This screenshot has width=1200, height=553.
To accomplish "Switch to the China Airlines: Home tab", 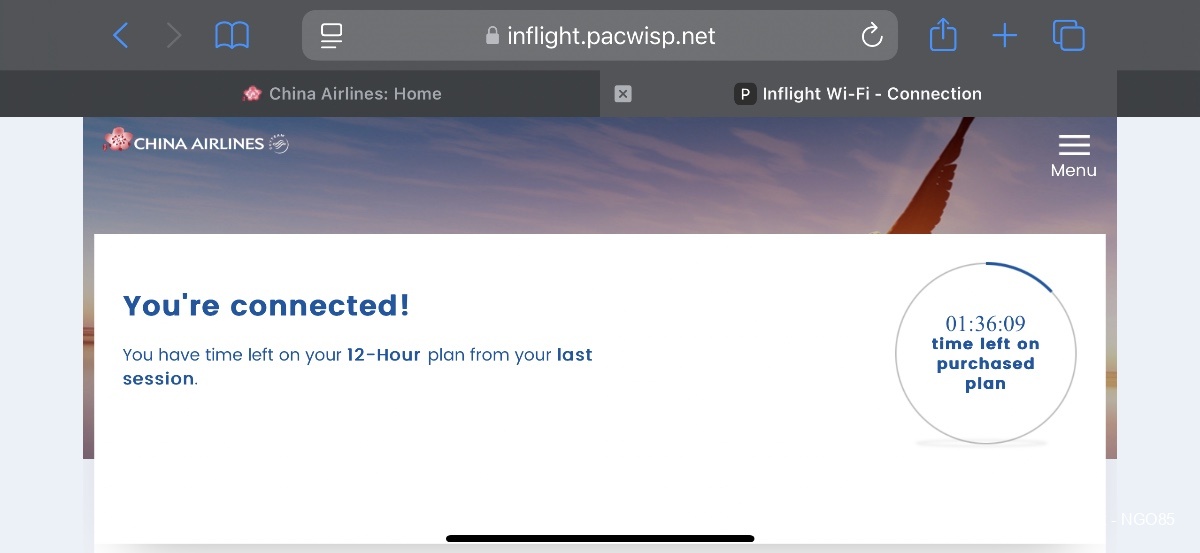I will coord(342,94).
